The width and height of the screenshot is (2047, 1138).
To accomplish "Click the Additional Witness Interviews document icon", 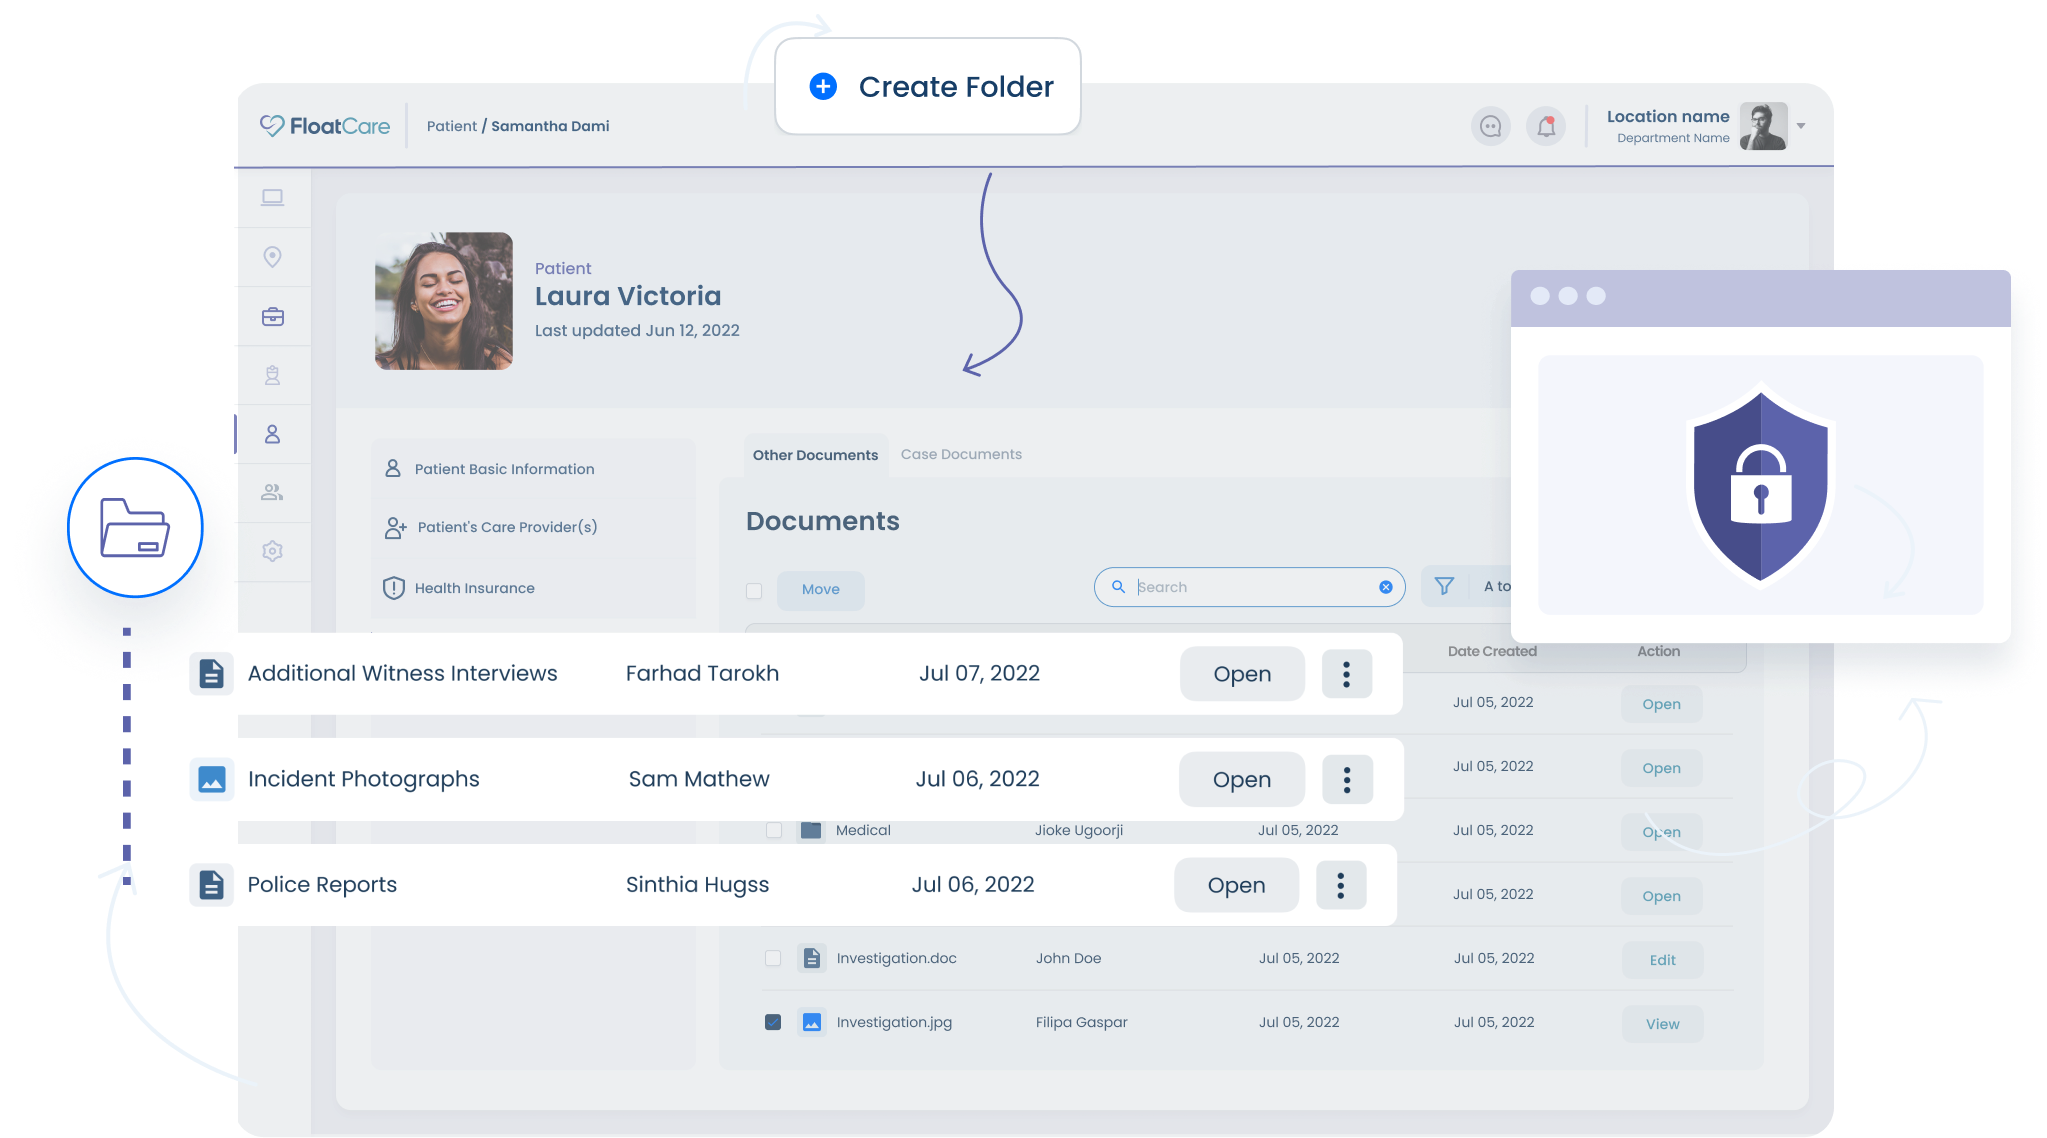I will click(x=211, y=674).
